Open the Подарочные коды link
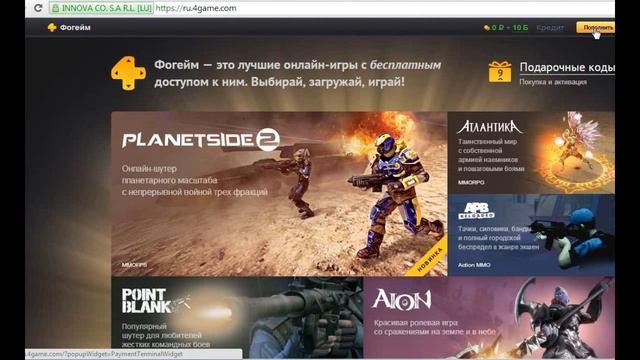The height and width of the screenshot is (360, 640). [567, 67]
